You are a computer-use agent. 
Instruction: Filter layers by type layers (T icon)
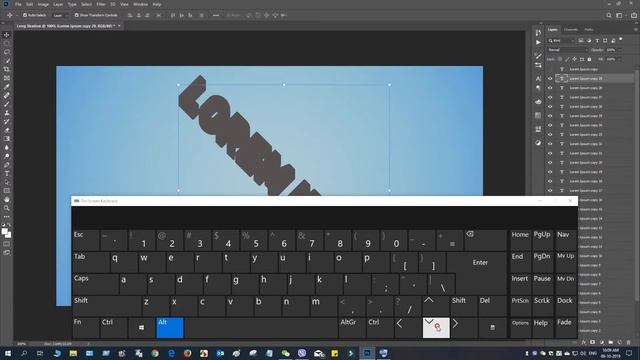point(597,41)
